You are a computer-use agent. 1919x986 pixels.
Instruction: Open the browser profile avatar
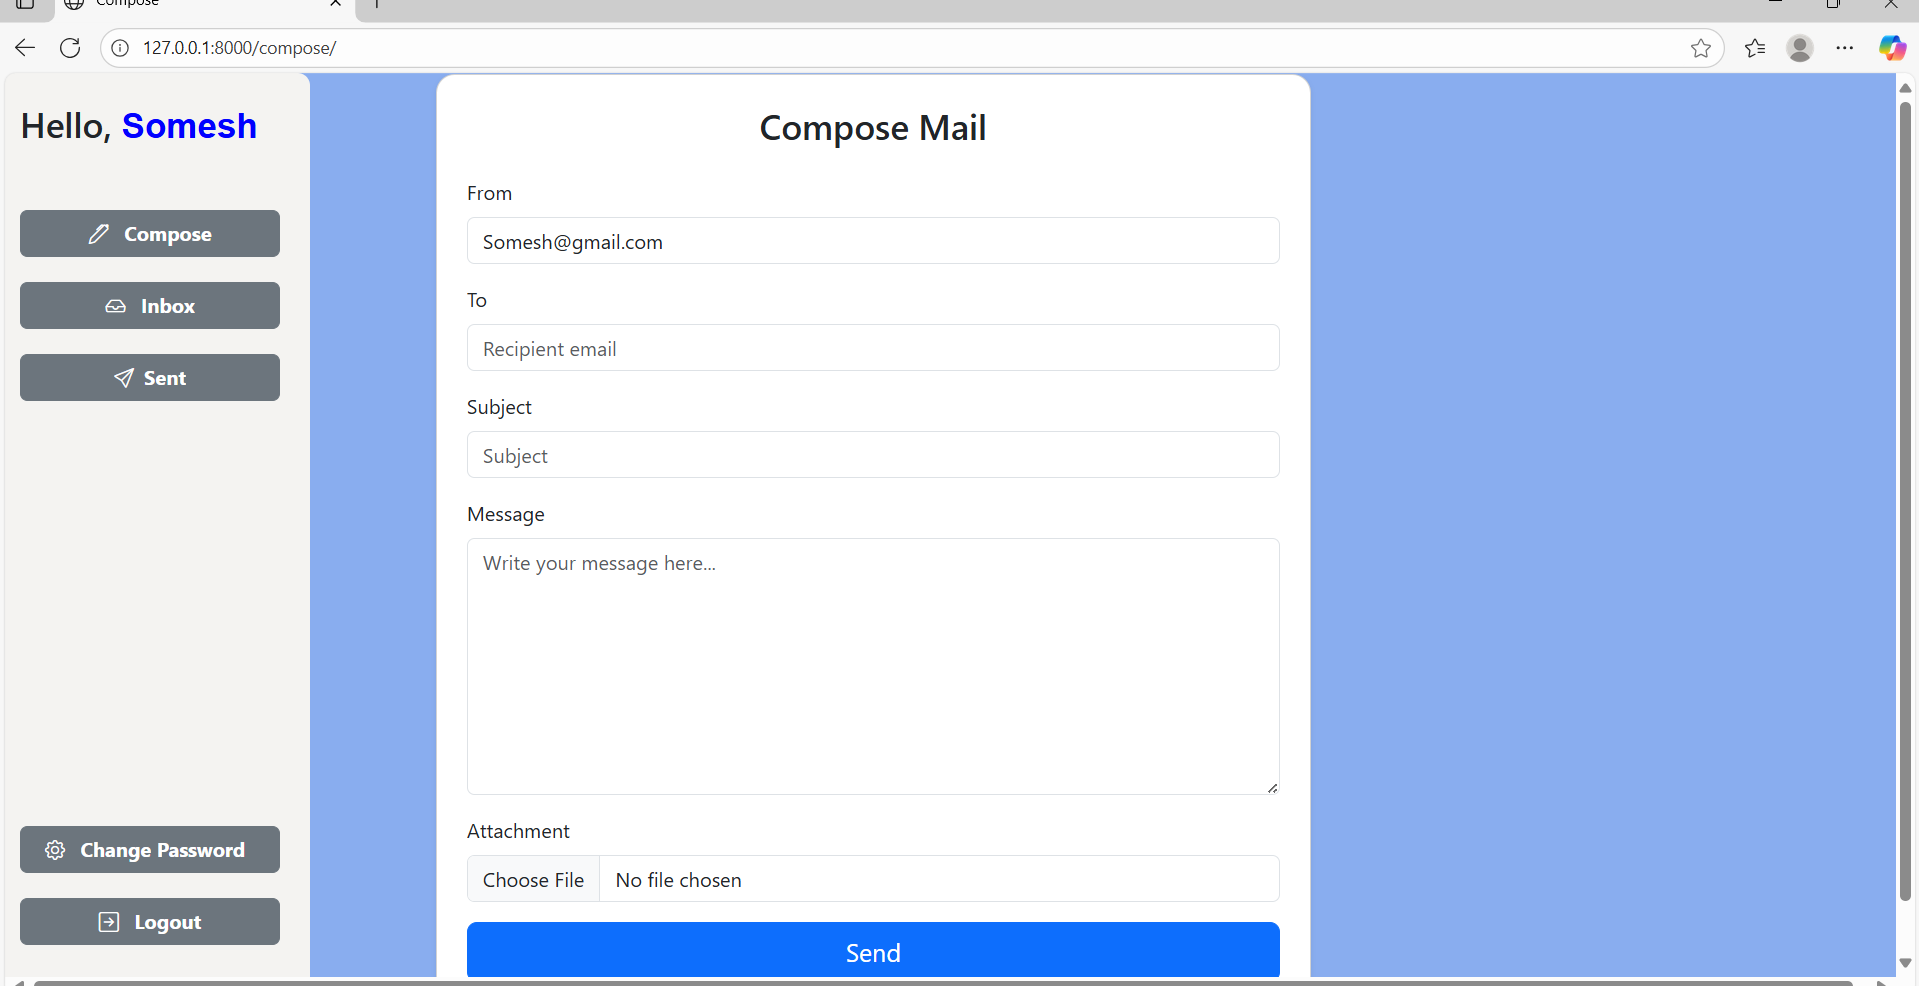(1800, 48)
